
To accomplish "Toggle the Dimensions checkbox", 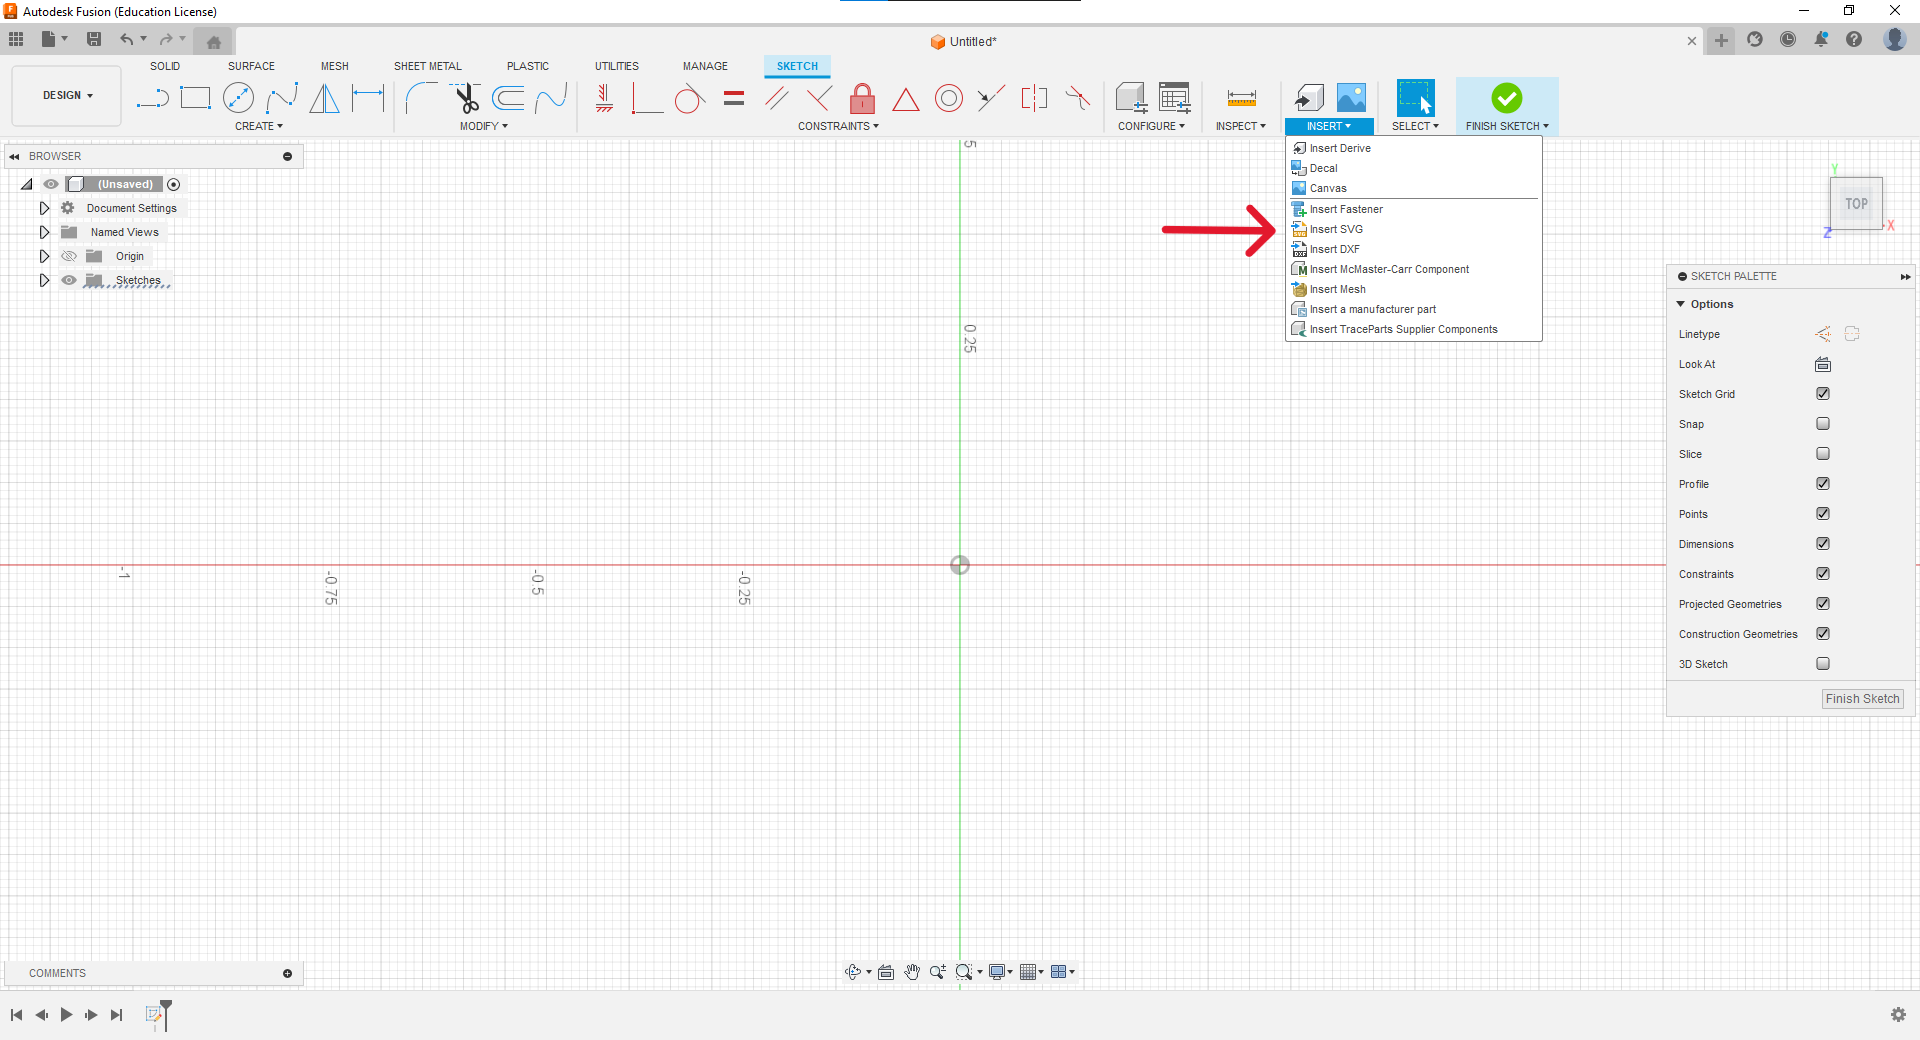I will 1823,544.
